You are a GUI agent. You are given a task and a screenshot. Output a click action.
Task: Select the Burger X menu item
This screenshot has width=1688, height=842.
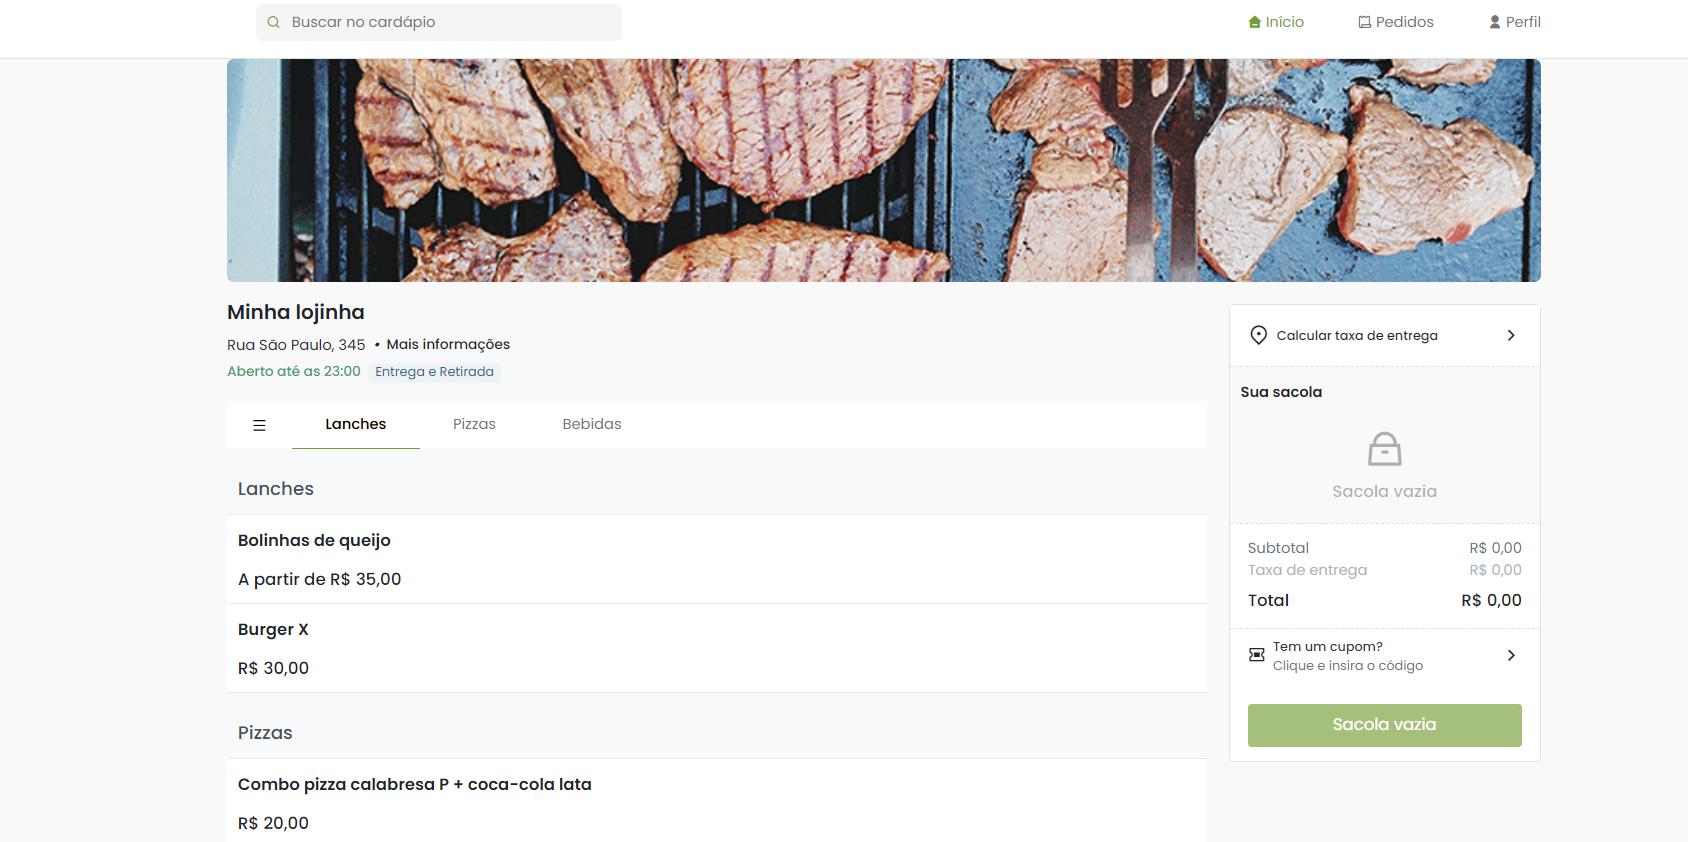click(x=717, y=648)
